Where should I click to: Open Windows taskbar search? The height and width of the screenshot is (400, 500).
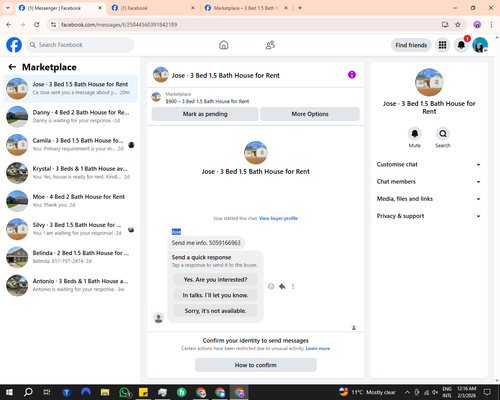point(28,392)
